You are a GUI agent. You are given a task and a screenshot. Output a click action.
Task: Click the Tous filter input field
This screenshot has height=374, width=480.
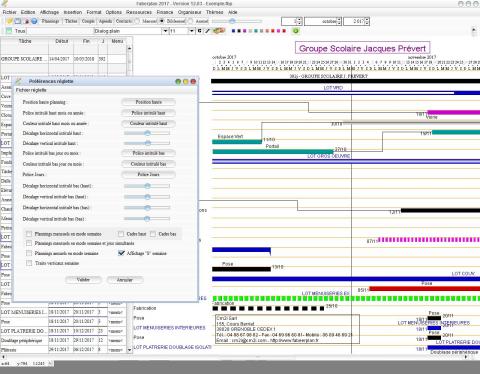pos(60,31)
